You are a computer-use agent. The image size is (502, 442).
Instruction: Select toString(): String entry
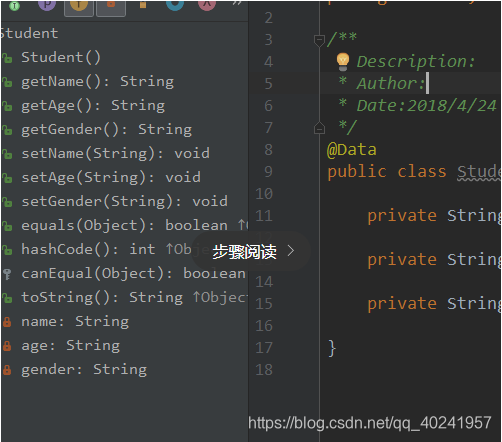[102, 298]
